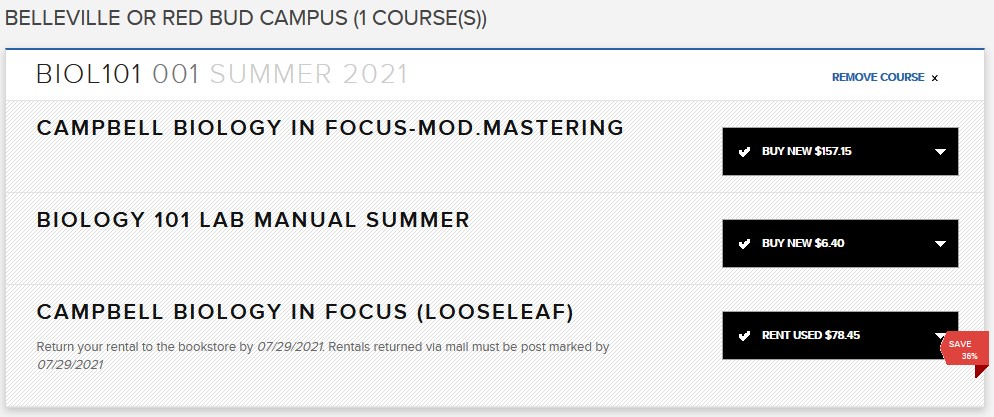This screenshot has height=417, width=994.
Task: Expand the Buy New $157.15 dropdown arrow
Action: [x=940, y=152]
